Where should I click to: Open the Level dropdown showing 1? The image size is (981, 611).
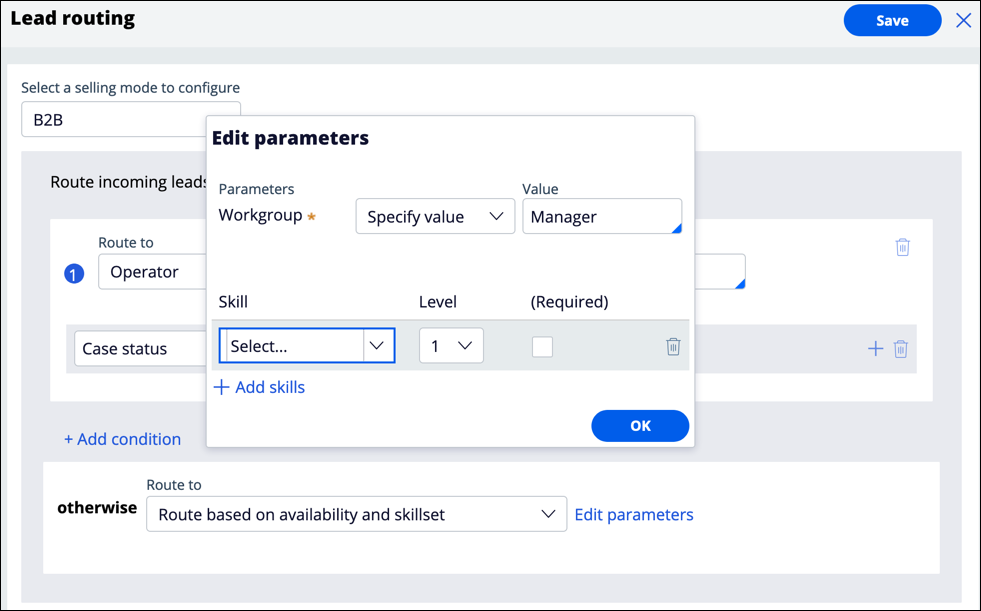tap(451, 346)
